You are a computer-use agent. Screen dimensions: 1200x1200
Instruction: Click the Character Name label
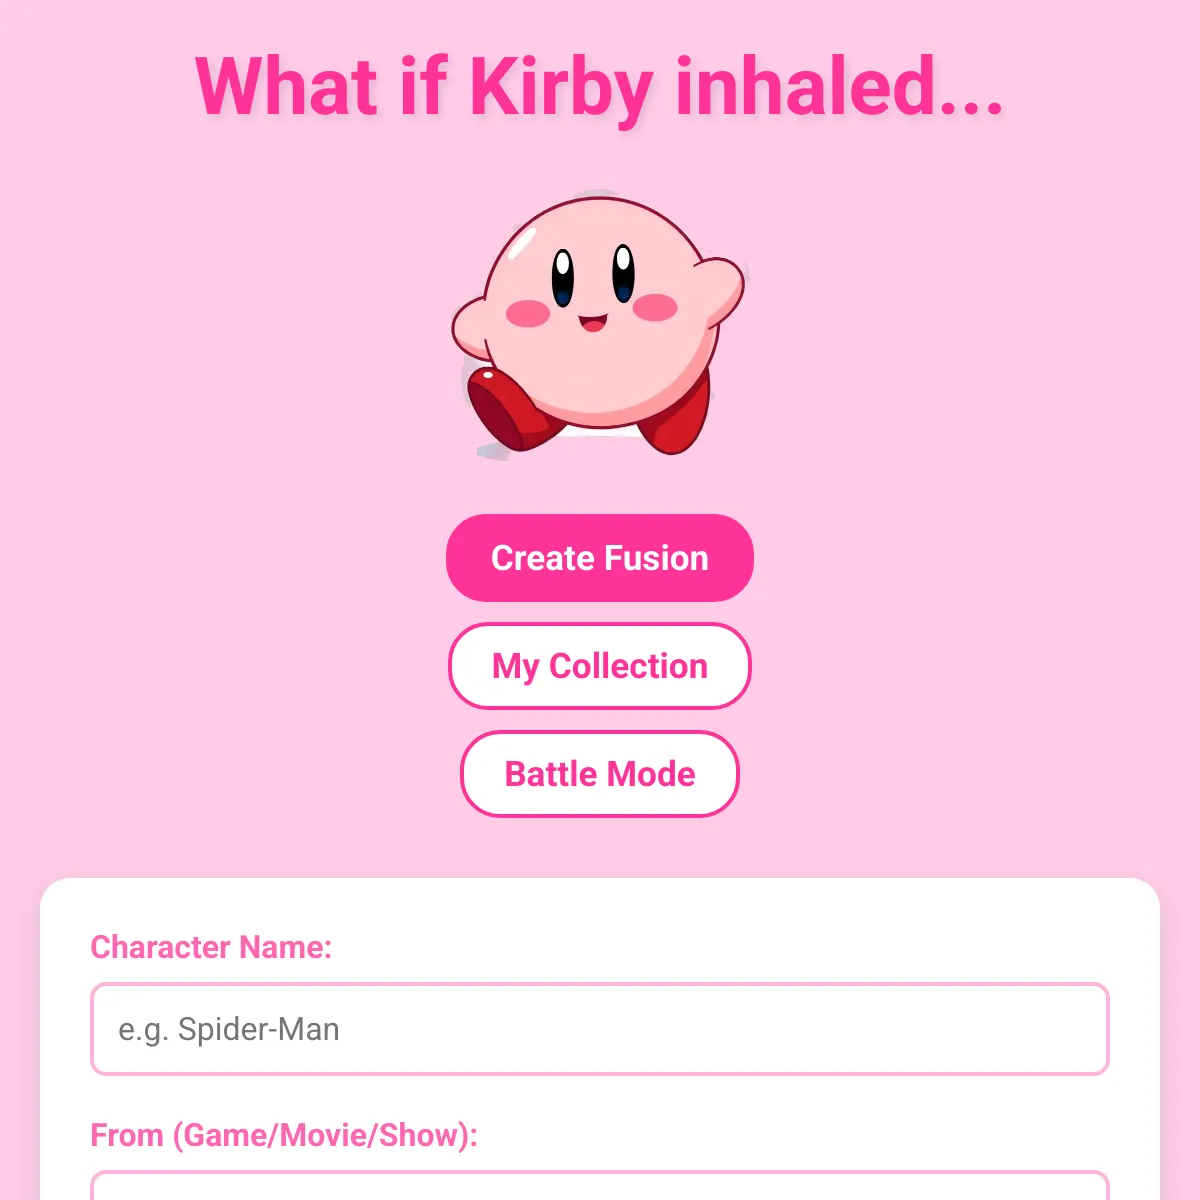211,947
